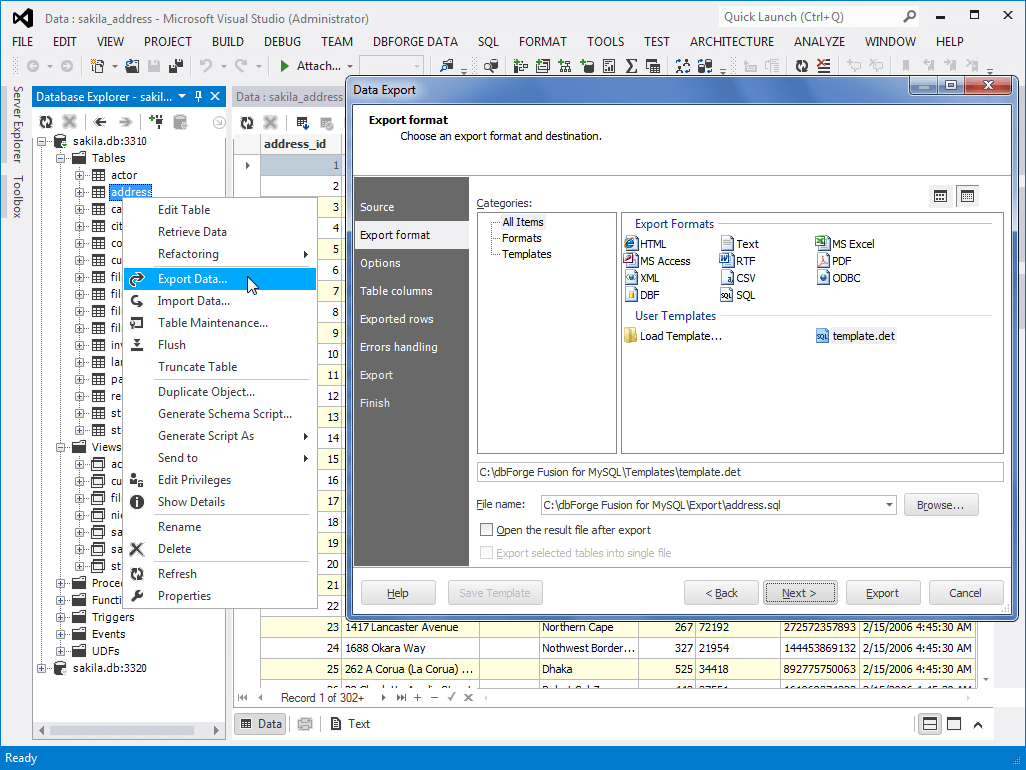Select the Templates category
This screenshot has width=1026, height=770.
(526, 254)
